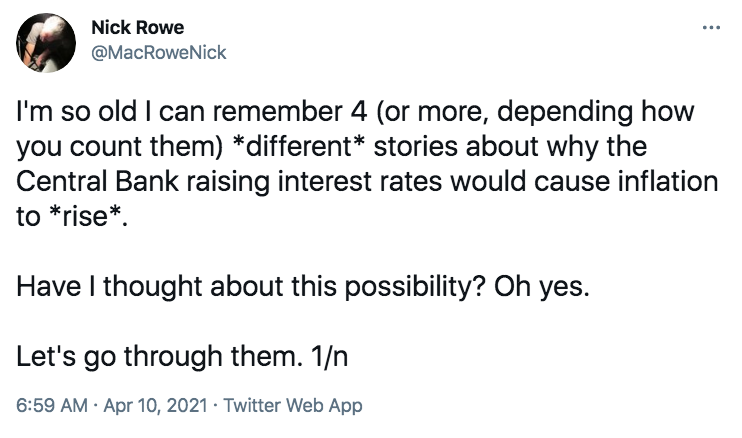Visit the @MacRoweNick handle link
The width and height of the screenshot is (742, 438).
[159, 53]
